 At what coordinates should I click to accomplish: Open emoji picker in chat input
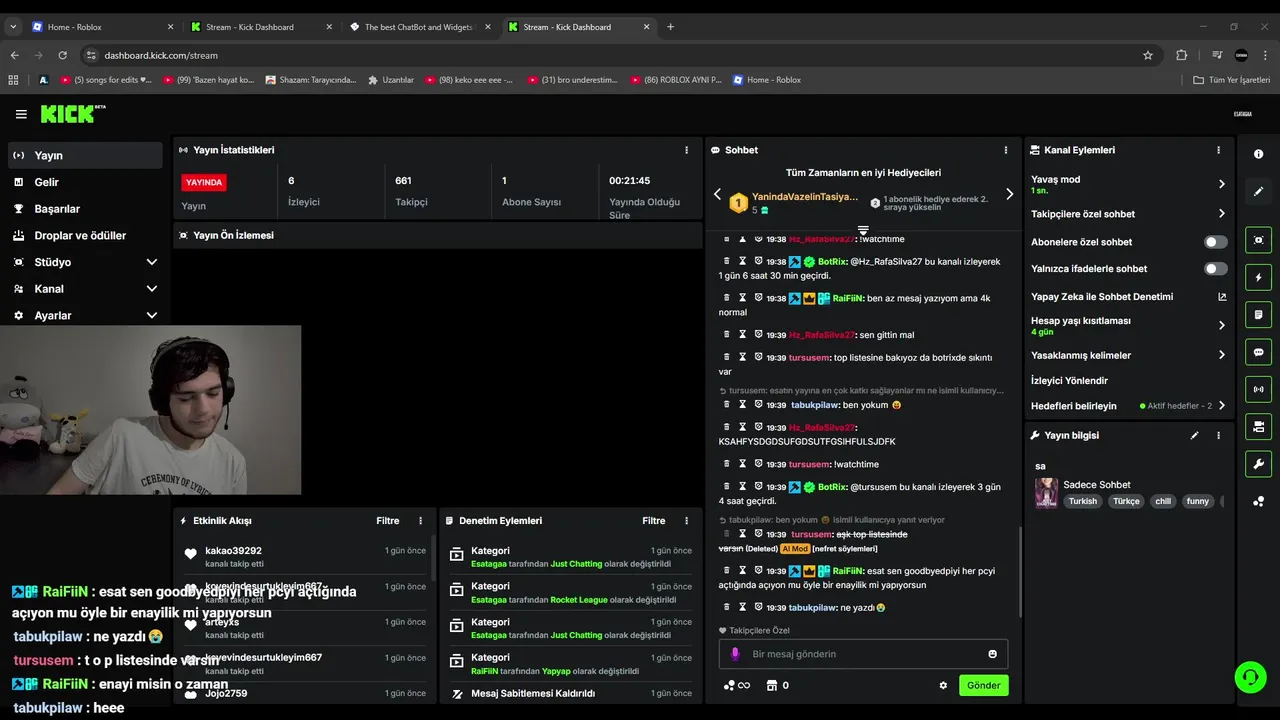tap(992, 654)
